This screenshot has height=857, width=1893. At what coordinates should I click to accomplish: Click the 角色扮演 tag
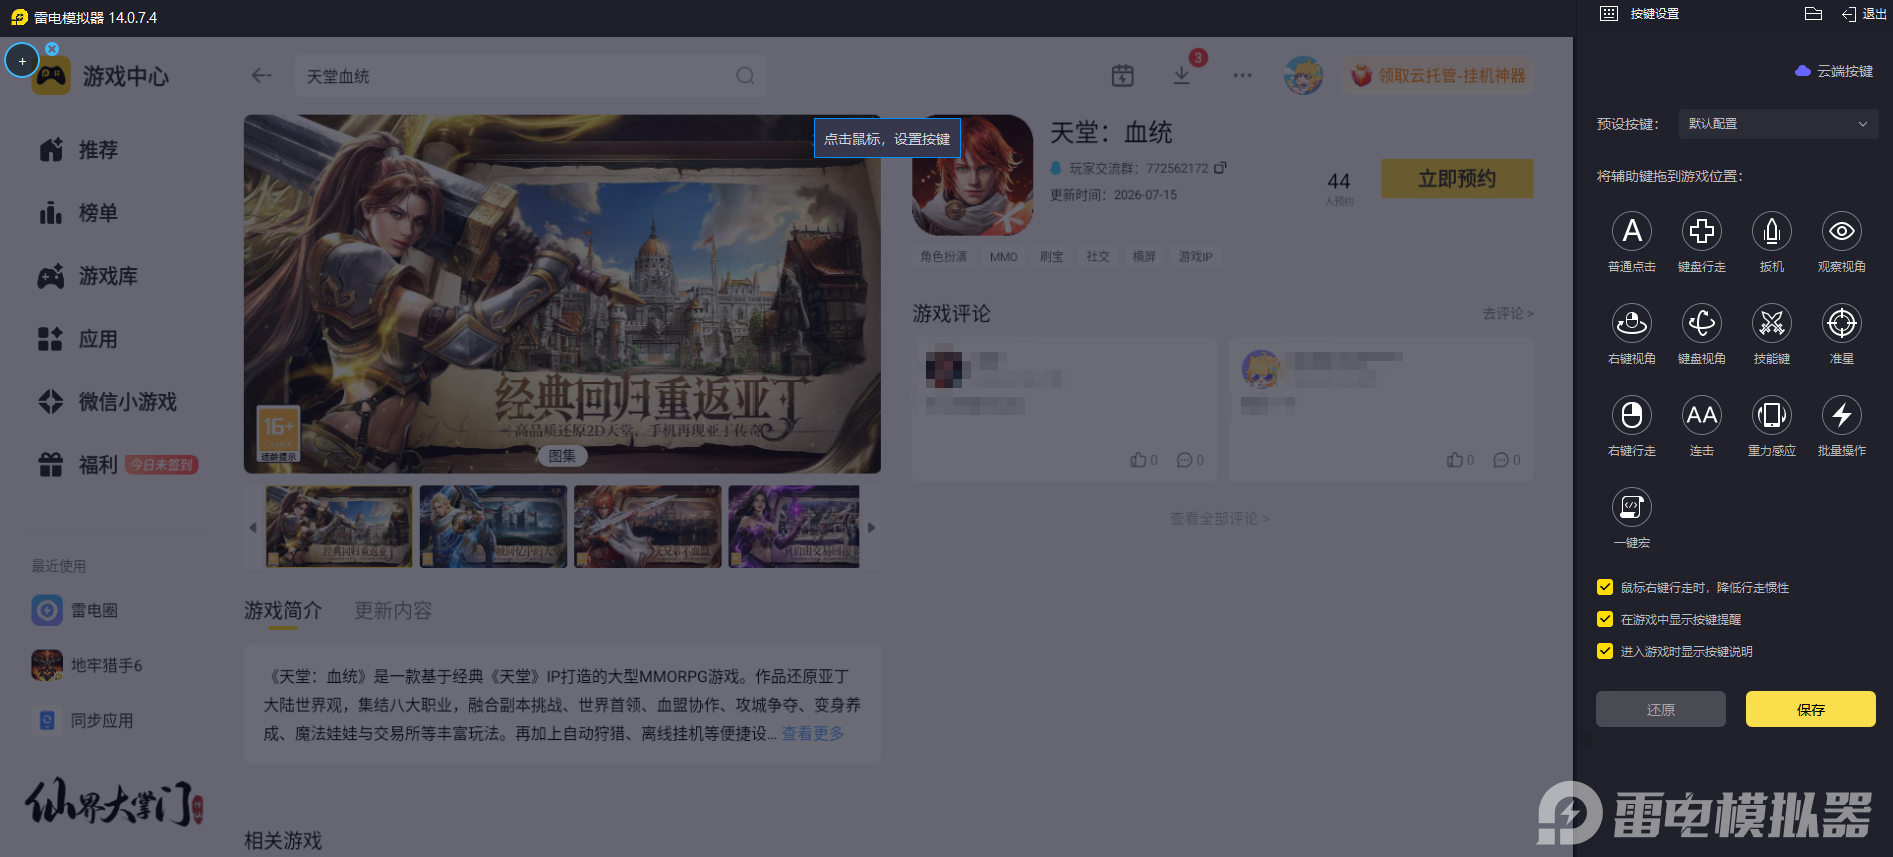click(x=944, y=257)
